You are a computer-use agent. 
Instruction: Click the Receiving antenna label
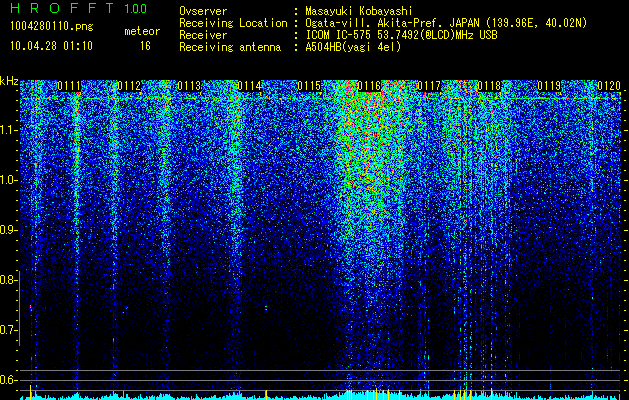coord(230,47)
